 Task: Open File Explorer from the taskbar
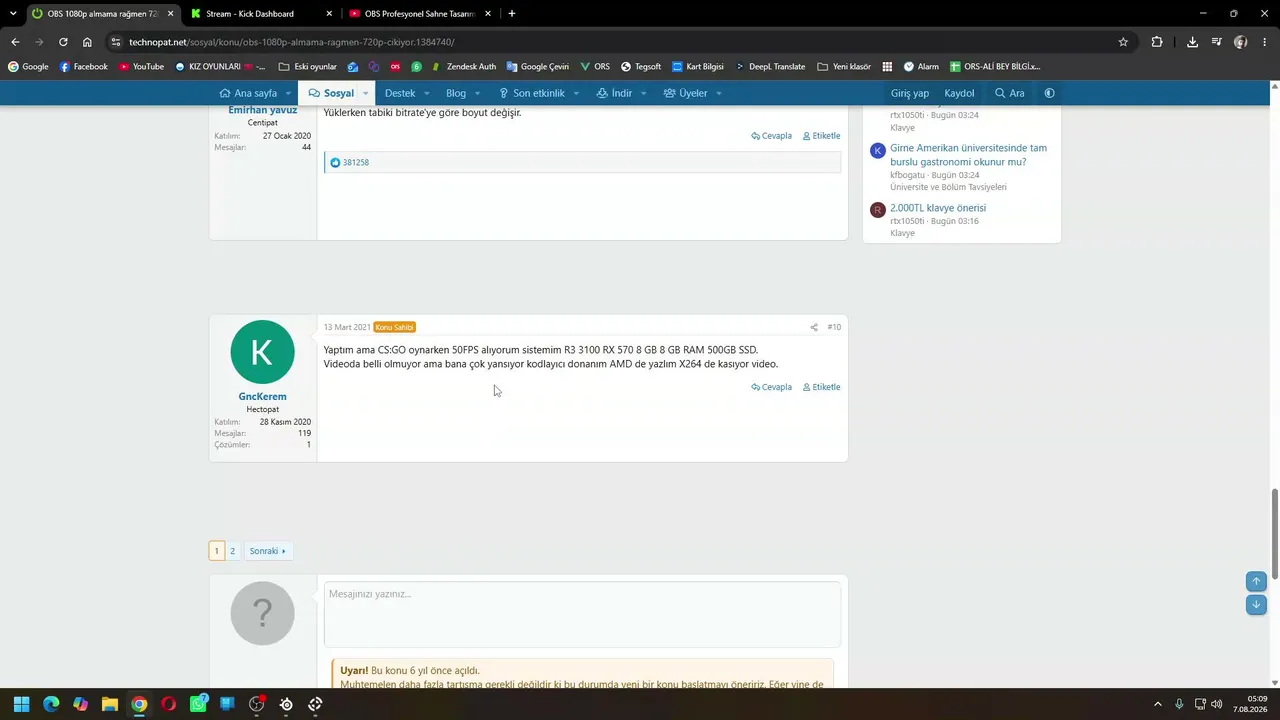click(110, 704)
